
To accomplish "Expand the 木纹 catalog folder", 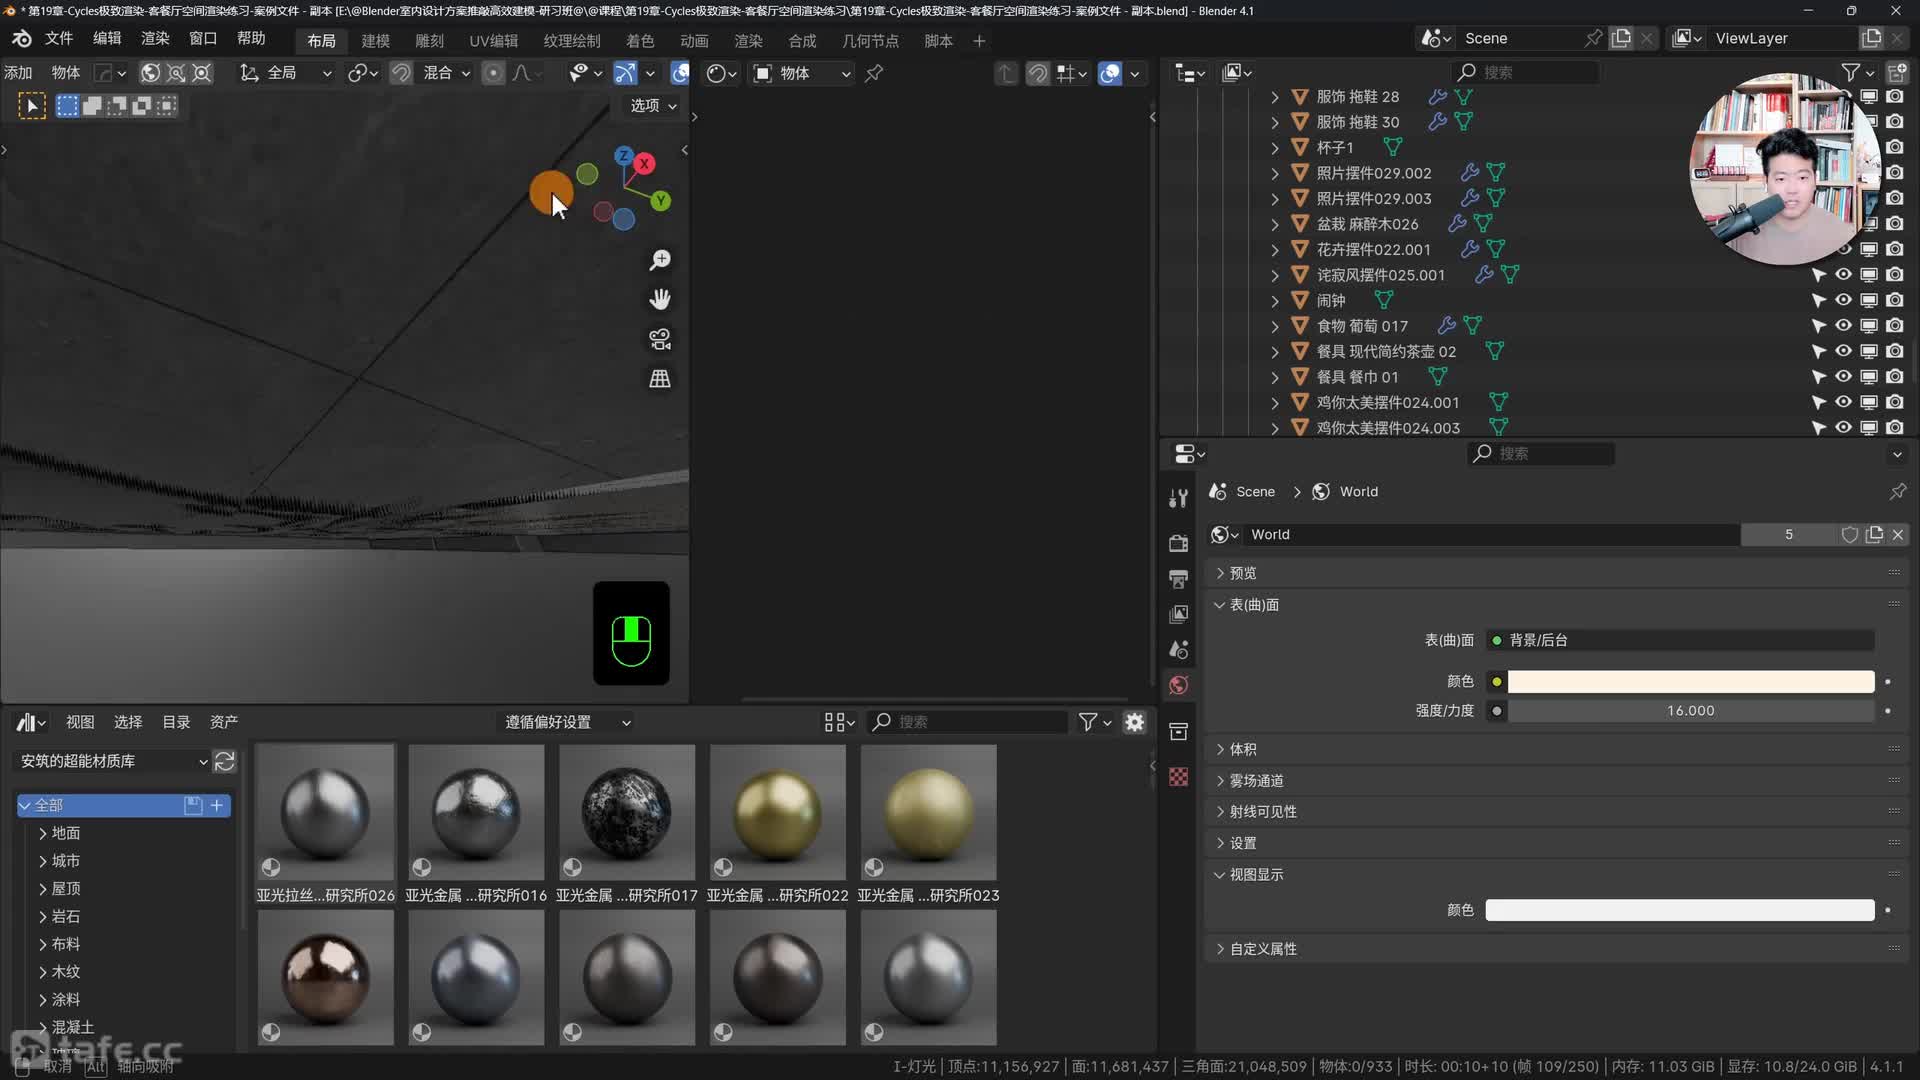I will (x=43, y=971).
